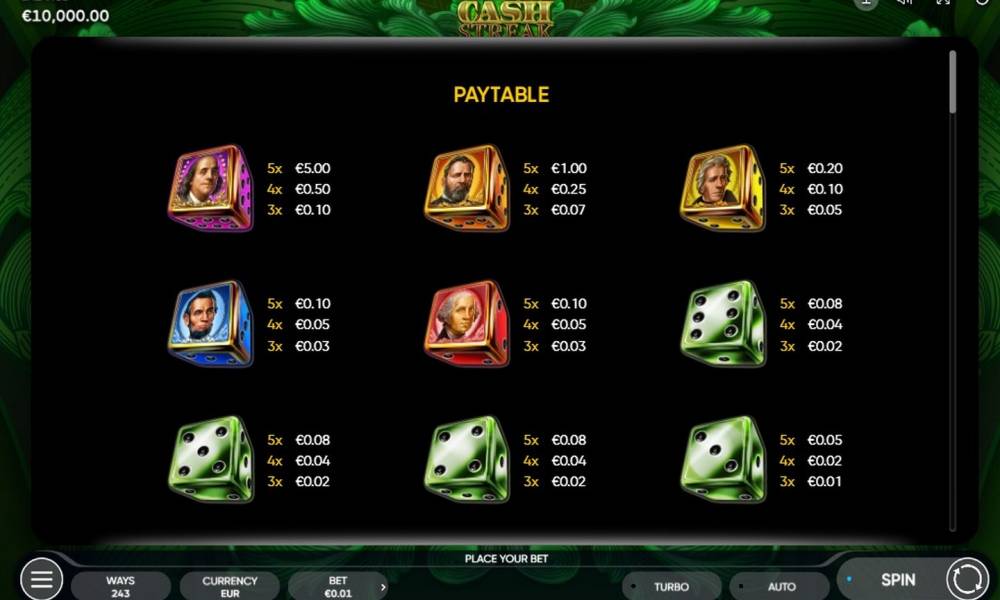
Task: Select the purple Franklin dice symbol
Action: click(211, 188)
